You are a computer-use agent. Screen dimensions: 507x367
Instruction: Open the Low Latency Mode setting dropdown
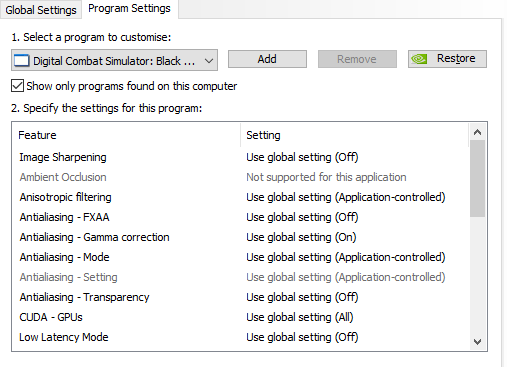(x=302, y=337)
